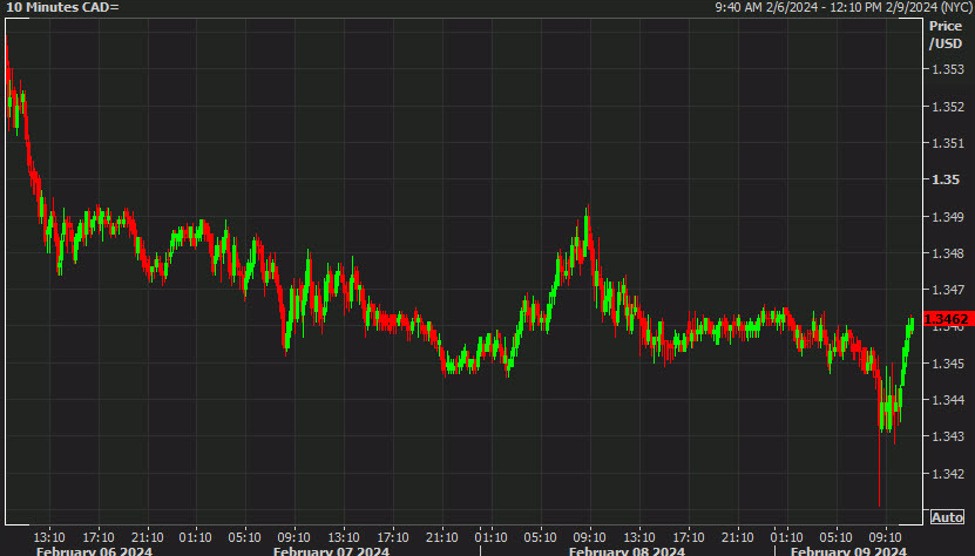Click the 1.343 price axis label
The width and height of the screenshot is (975, 556).
[x=948, y=437]
